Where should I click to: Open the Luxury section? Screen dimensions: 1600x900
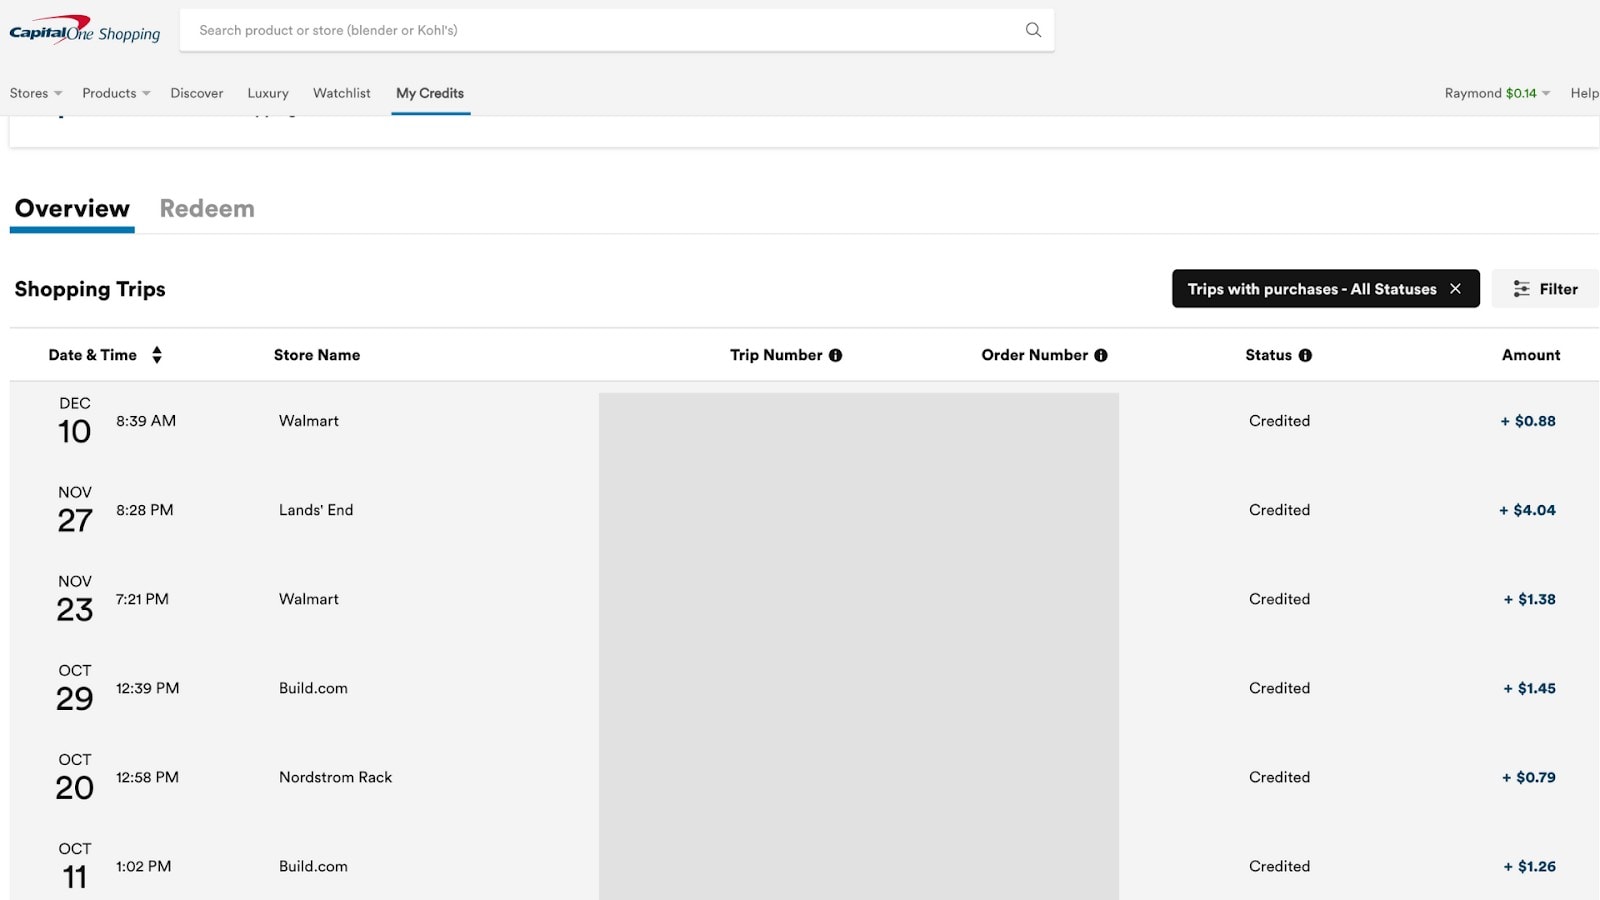coord(268,93)
